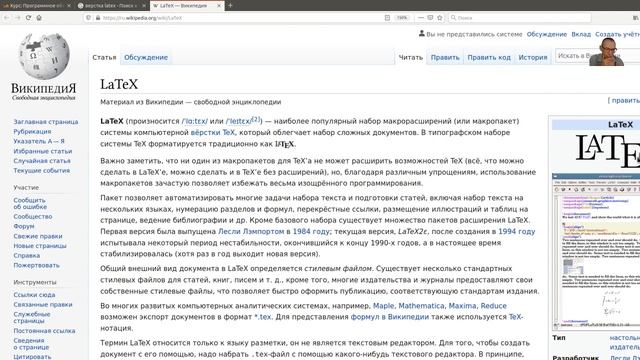Open the Форум sidebar link
This screenshot has height=360, width=640.
[24, 226]
